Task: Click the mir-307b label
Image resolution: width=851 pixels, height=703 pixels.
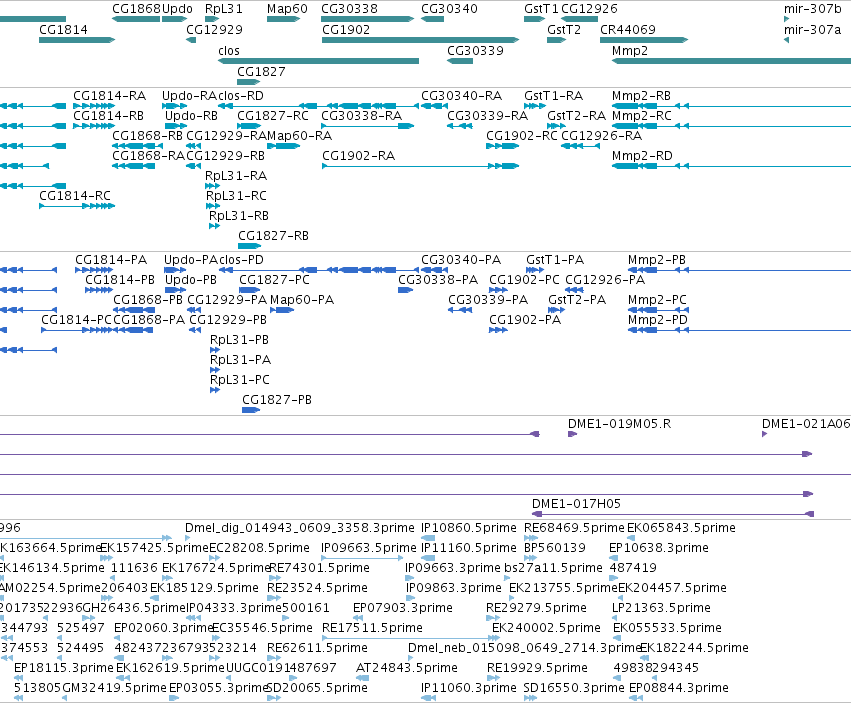Action: (812, 9)
